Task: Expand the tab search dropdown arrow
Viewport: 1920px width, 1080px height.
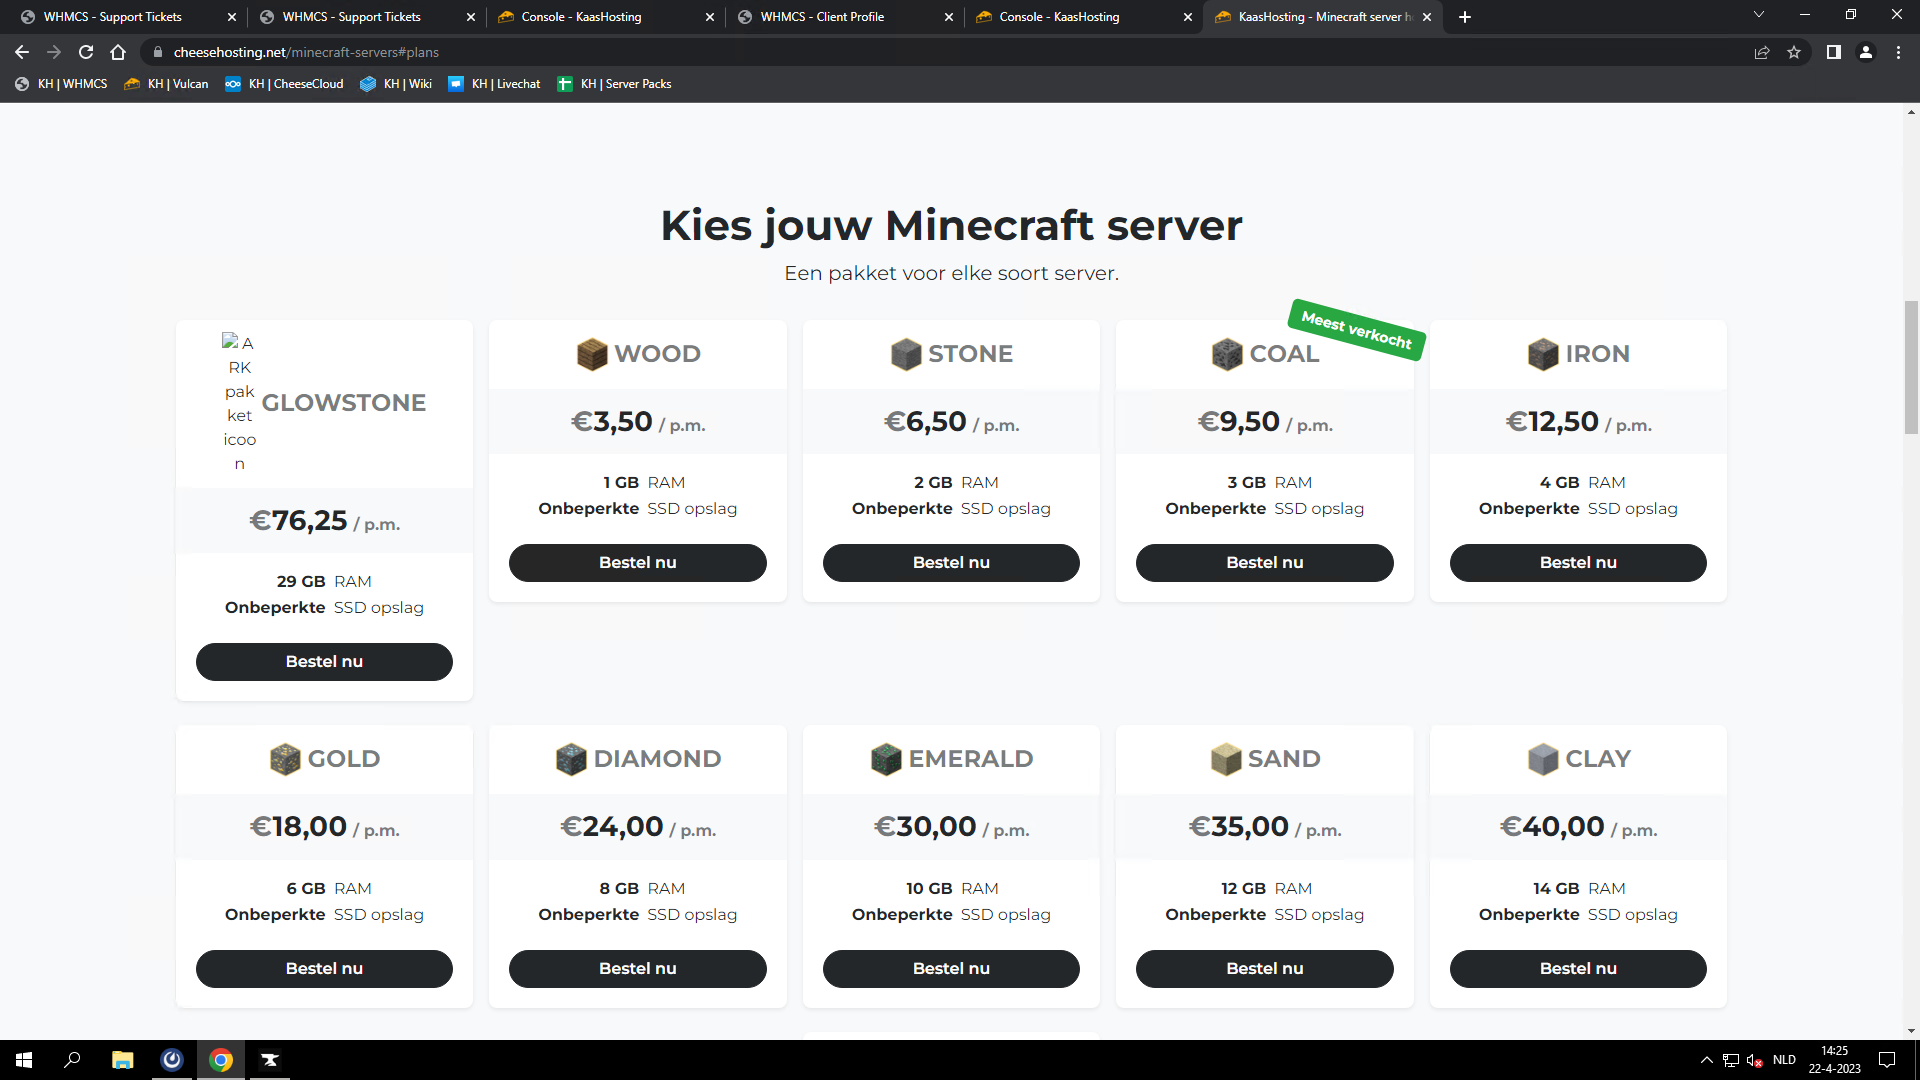Action: (x=1758, y=15)
